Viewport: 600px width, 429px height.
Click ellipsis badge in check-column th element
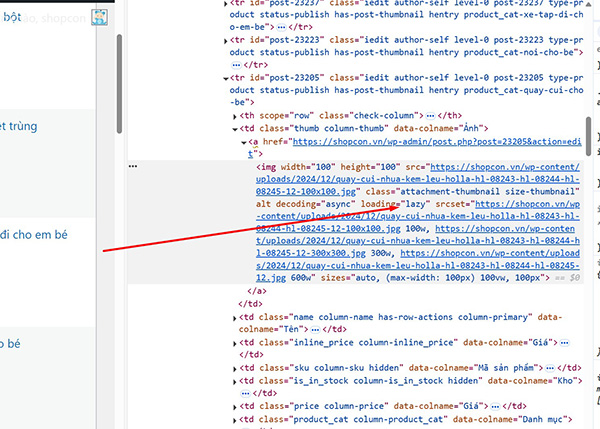pos(430,116)
